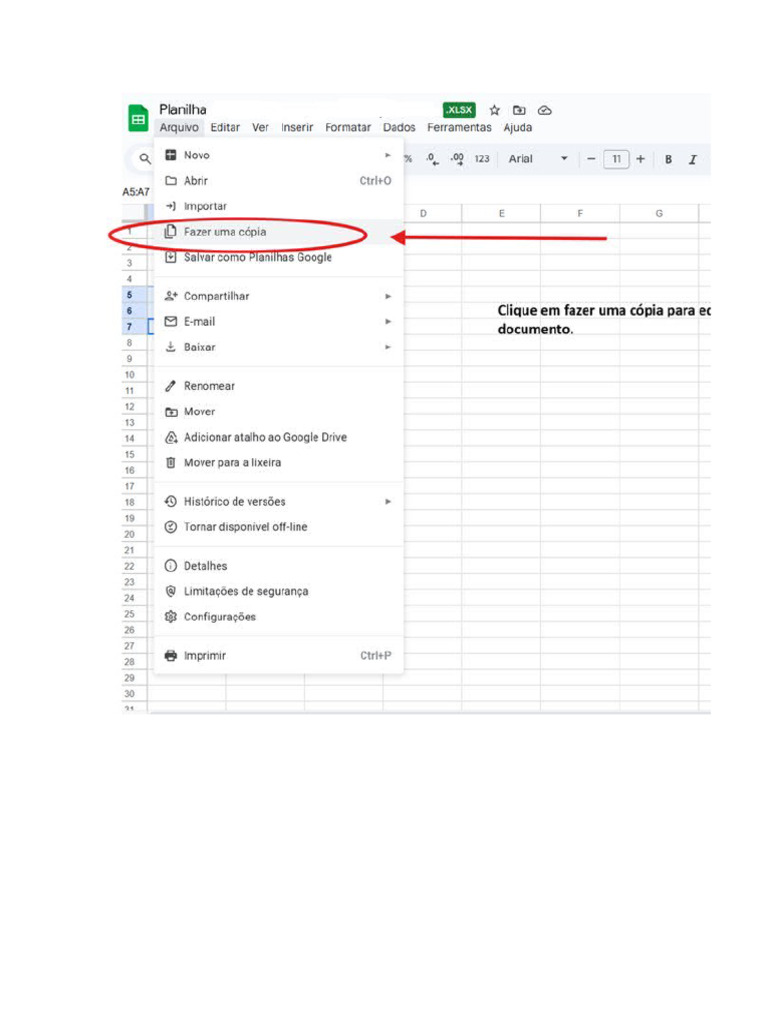
Task: Choose Mover in the menu
Action: click(279, 411)
